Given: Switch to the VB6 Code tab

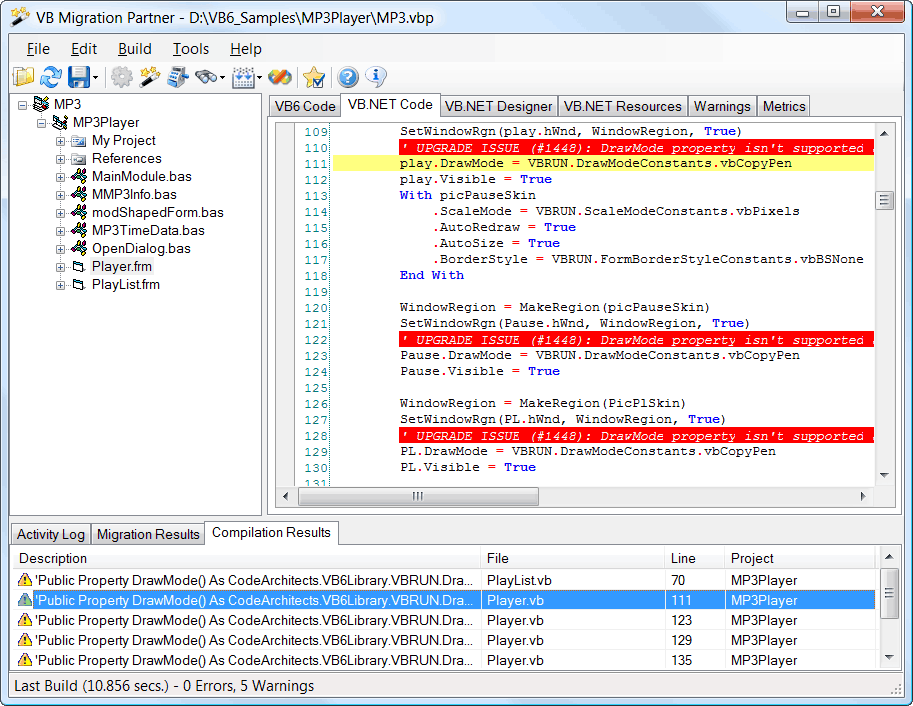Looking at the screenshot, I should tap(305, 107).
